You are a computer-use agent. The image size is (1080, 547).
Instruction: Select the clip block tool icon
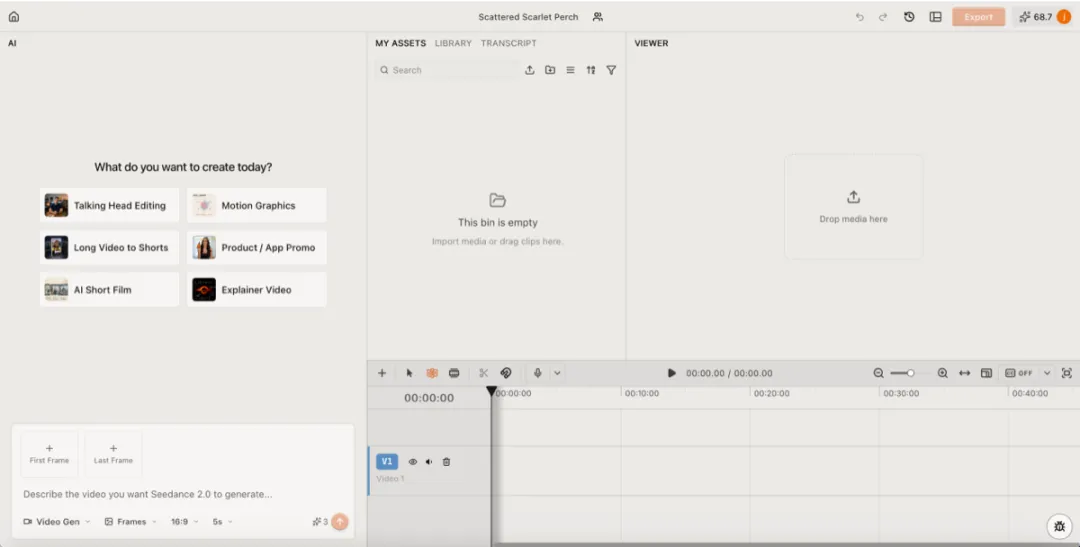(x=454, y=373)
